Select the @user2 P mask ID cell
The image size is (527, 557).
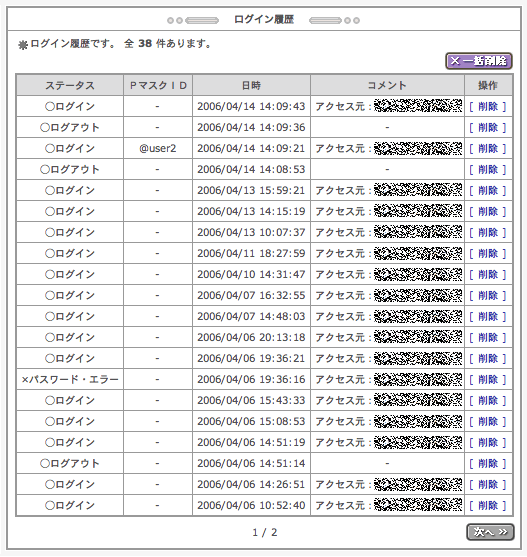(x=158, y=148)
